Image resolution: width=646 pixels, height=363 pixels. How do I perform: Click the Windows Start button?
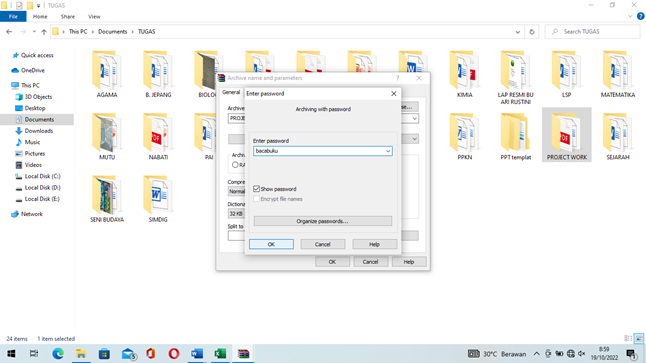pos(11,354)
